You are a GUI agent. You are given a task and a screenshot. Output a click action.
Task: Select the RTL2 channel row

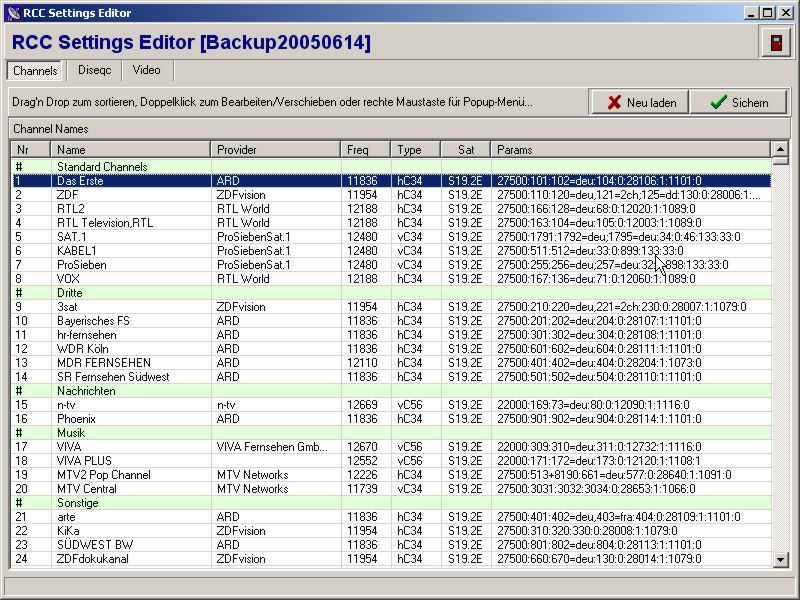(x=391, y=209)
